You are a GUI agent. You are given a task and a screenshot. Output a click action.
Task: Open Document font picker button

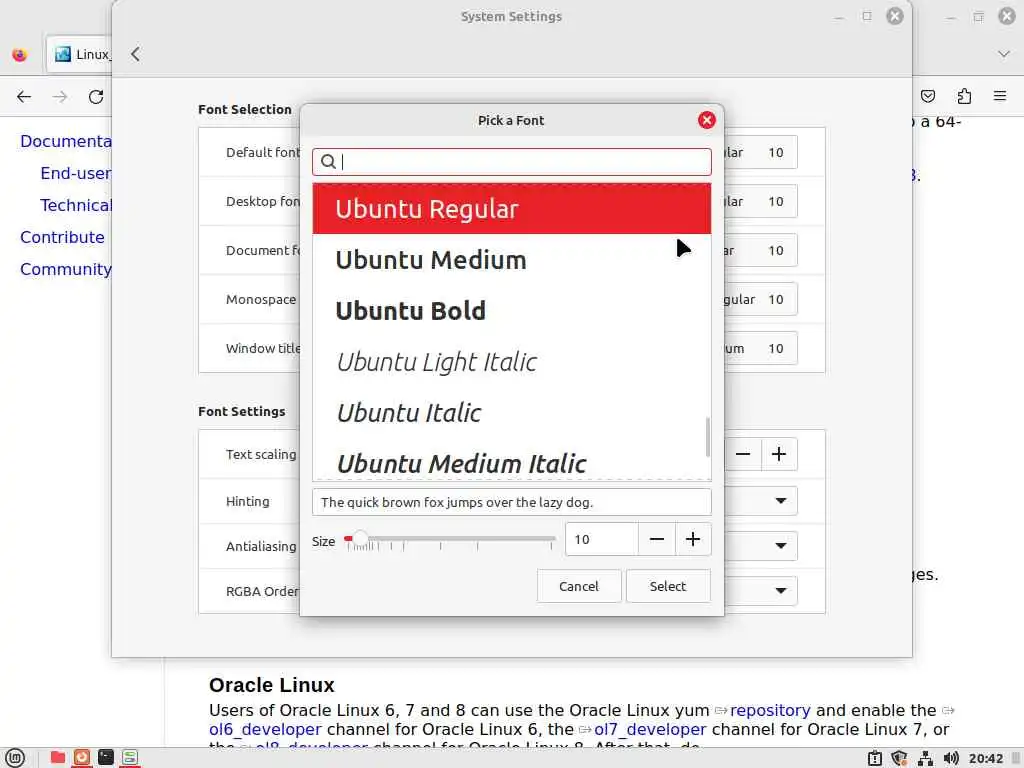pyautogui.click(x=760, y=250)
